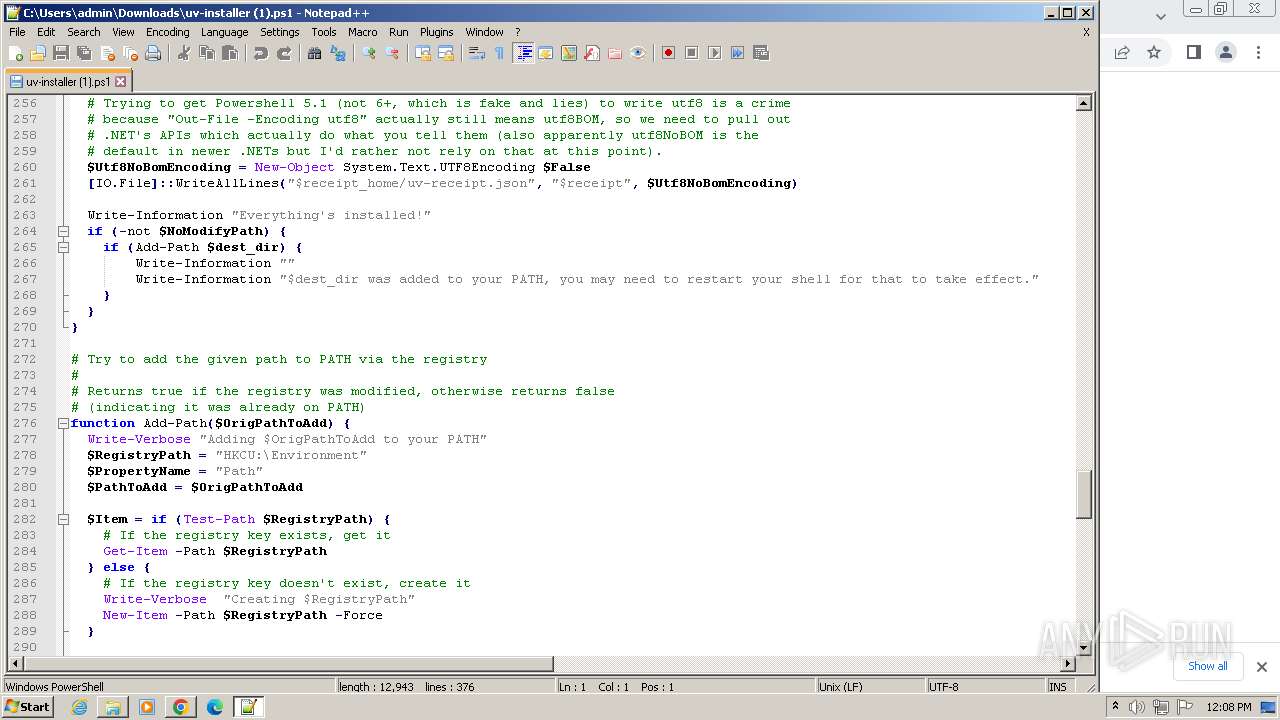Save the recorded macro icon
Screen dimensions: 1280x720
click(x=760, y=53)
